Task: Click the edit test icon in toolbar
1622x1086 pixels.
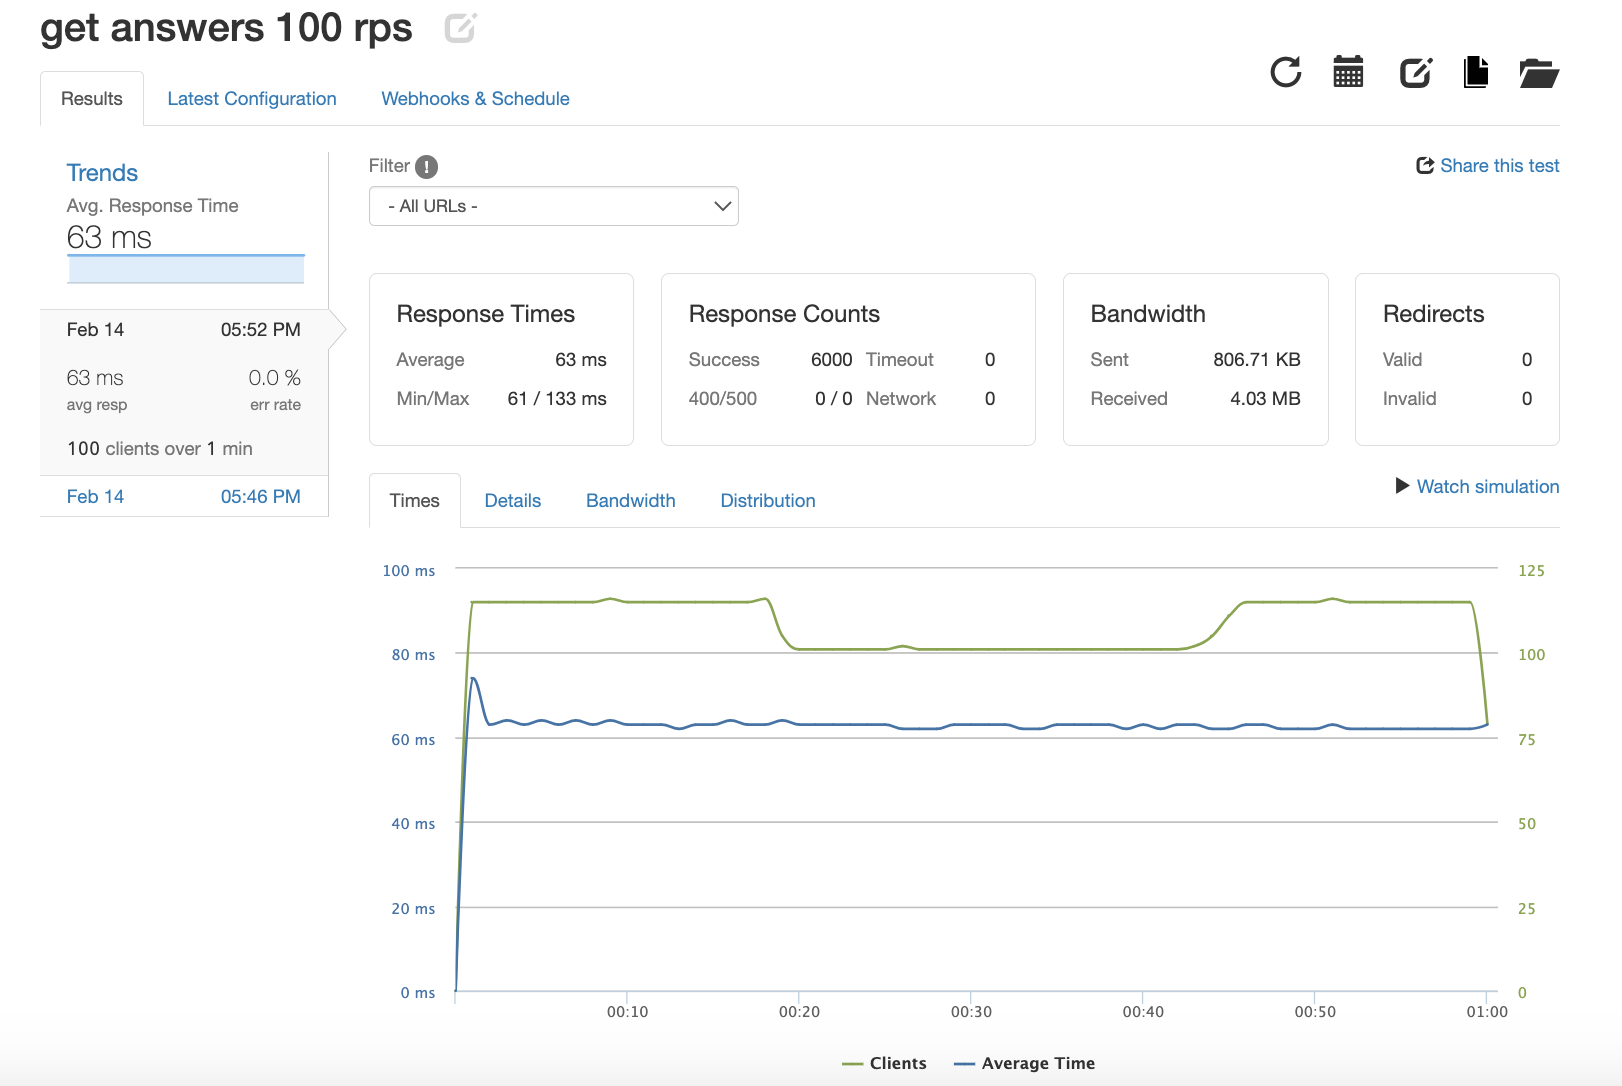Action: click(x=1416, y=72)
